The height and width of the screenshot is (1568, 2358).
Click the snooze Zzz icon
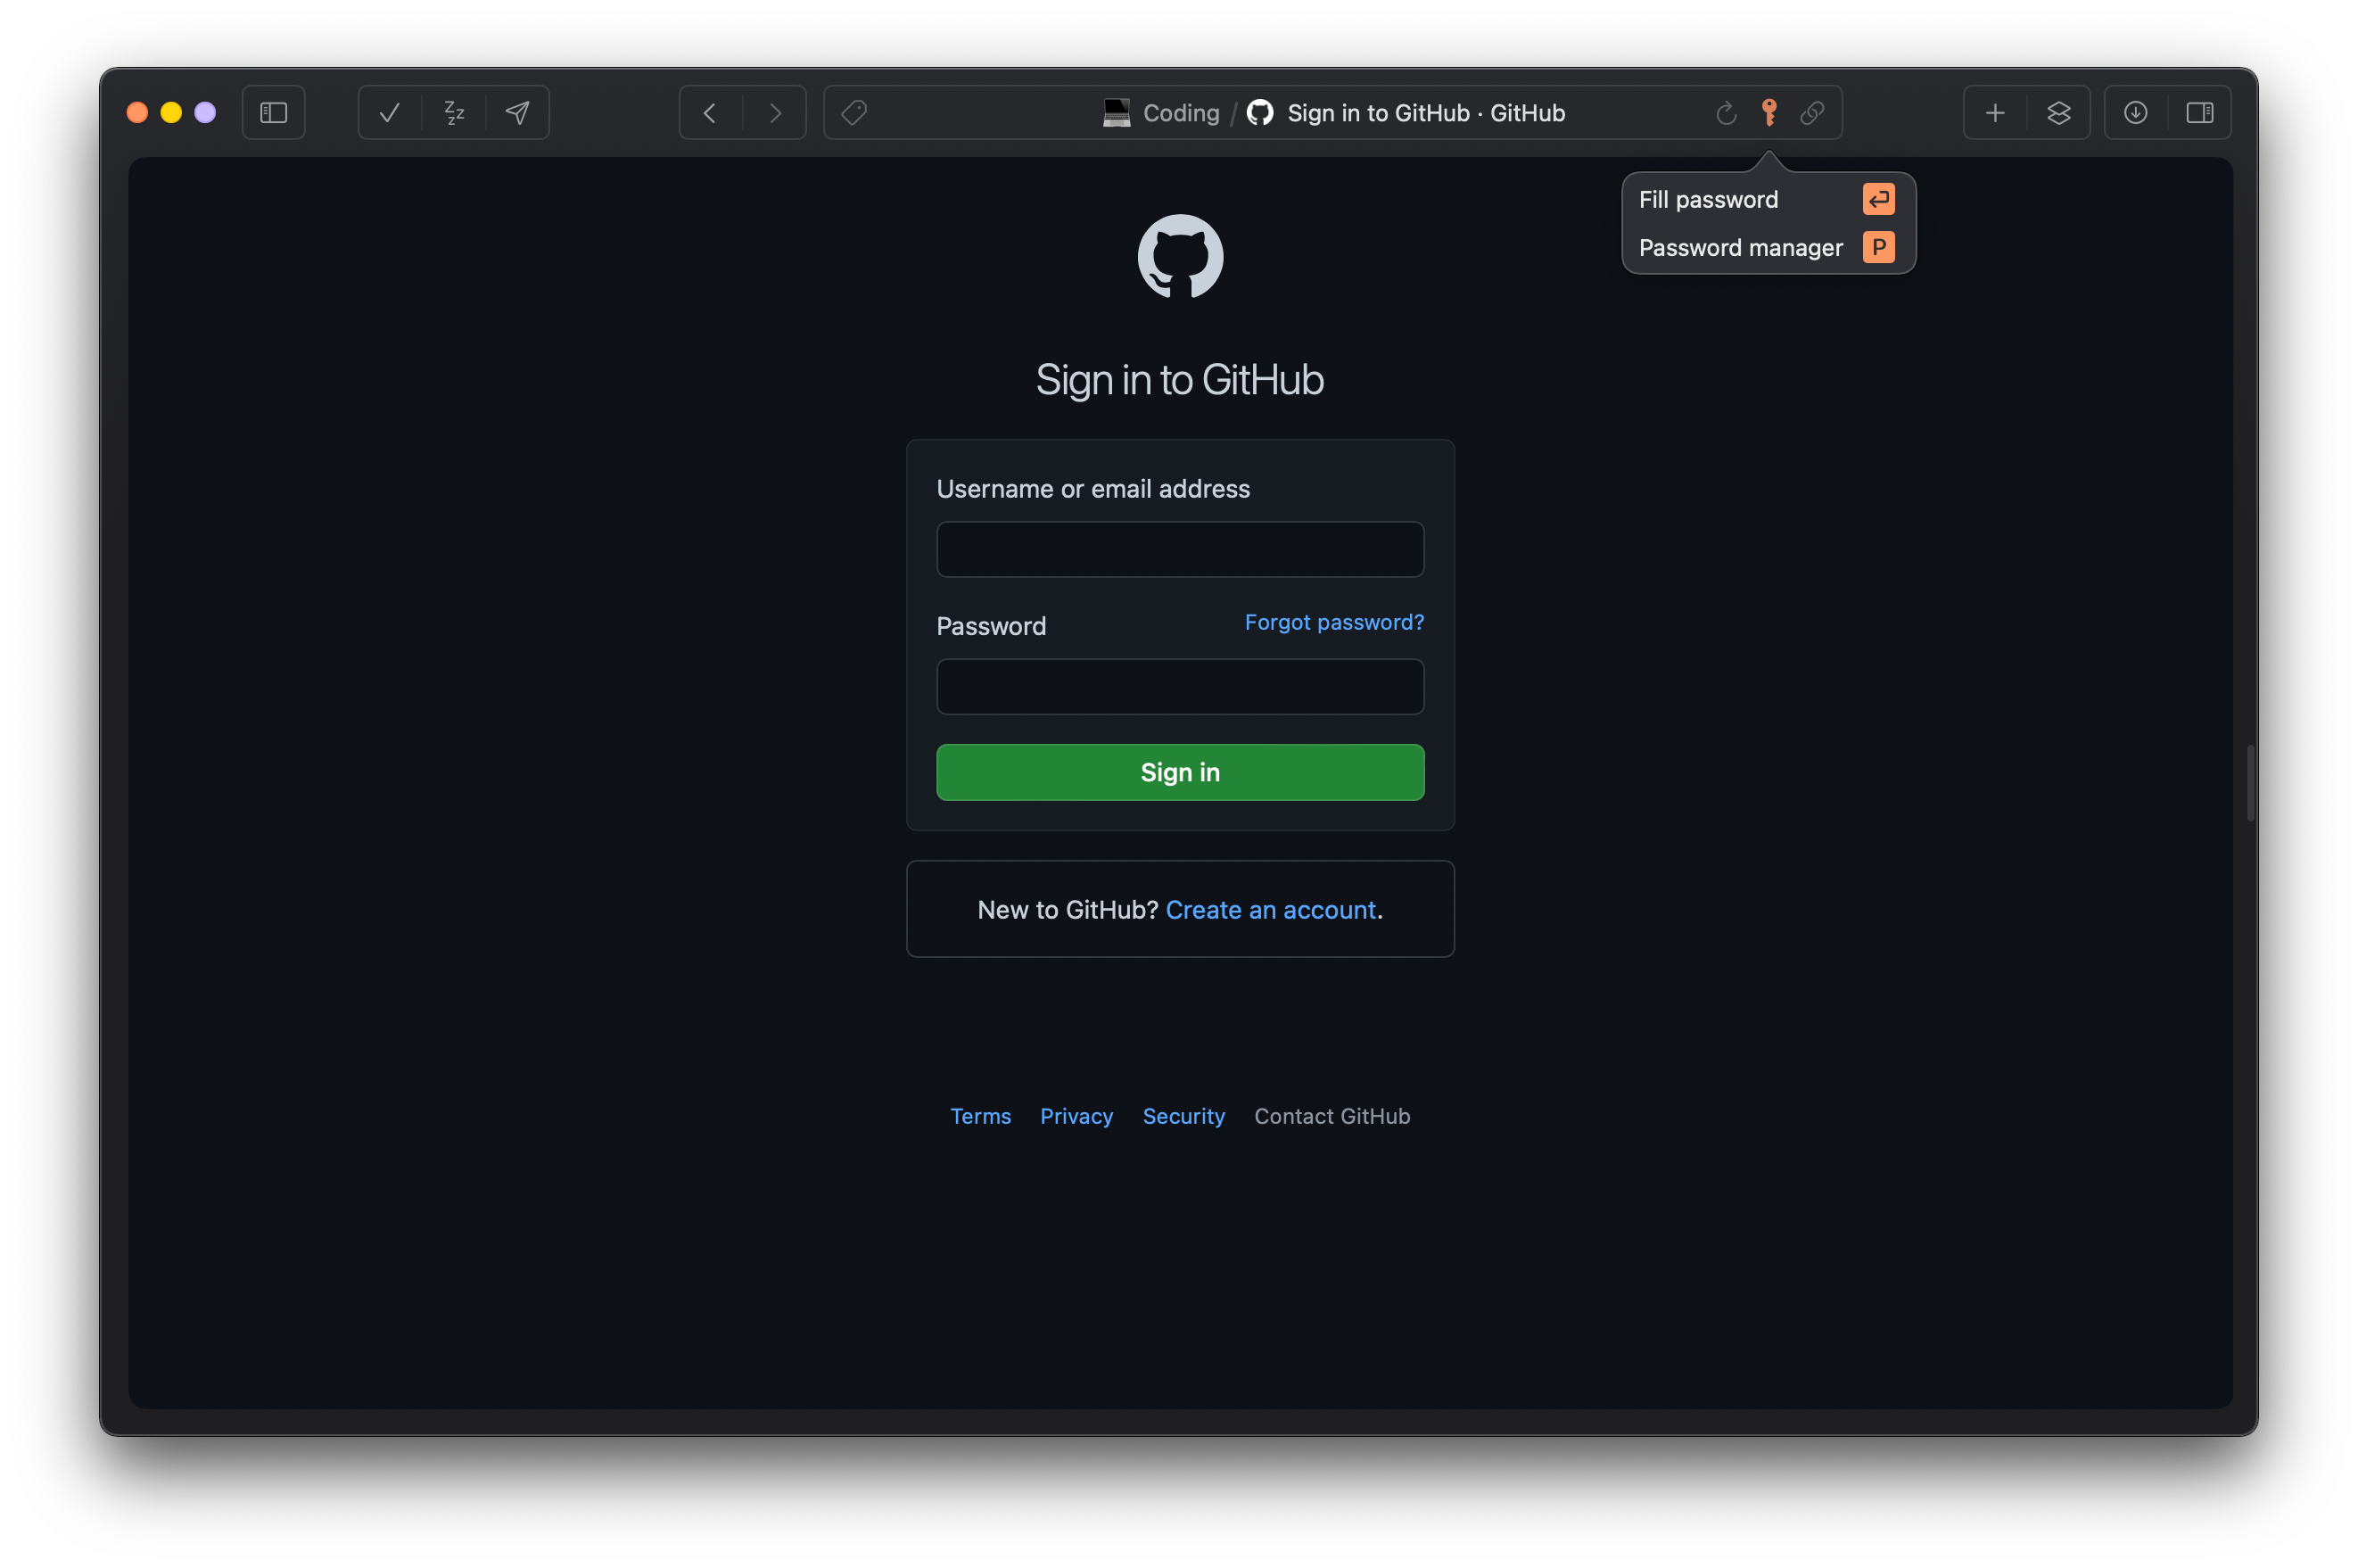(x=454, y=113)
